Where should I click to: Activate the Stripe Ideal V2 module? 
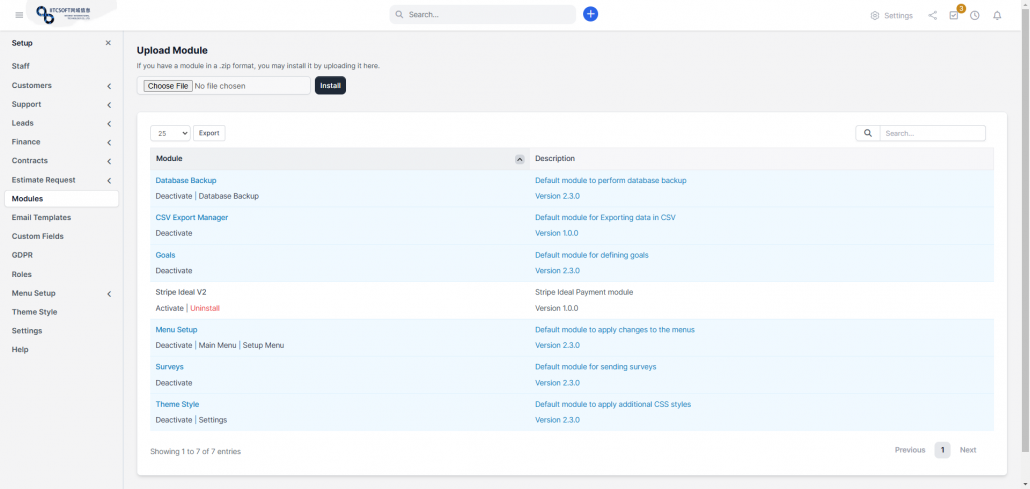pyautogui.click(x=169, y=308)
